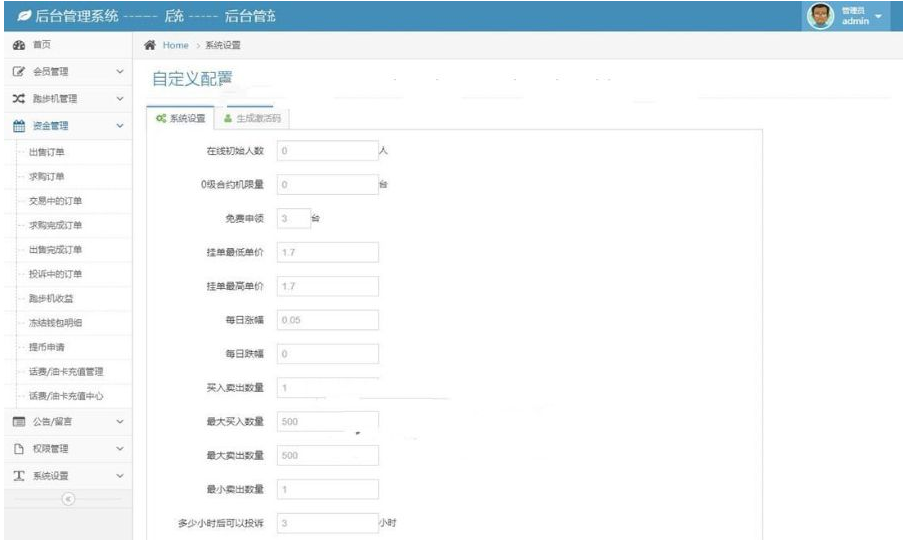This screenshot has height=540, width=903.
Task: Expand the 权限管理 menu chevron
Action: (x=120, y=449)
